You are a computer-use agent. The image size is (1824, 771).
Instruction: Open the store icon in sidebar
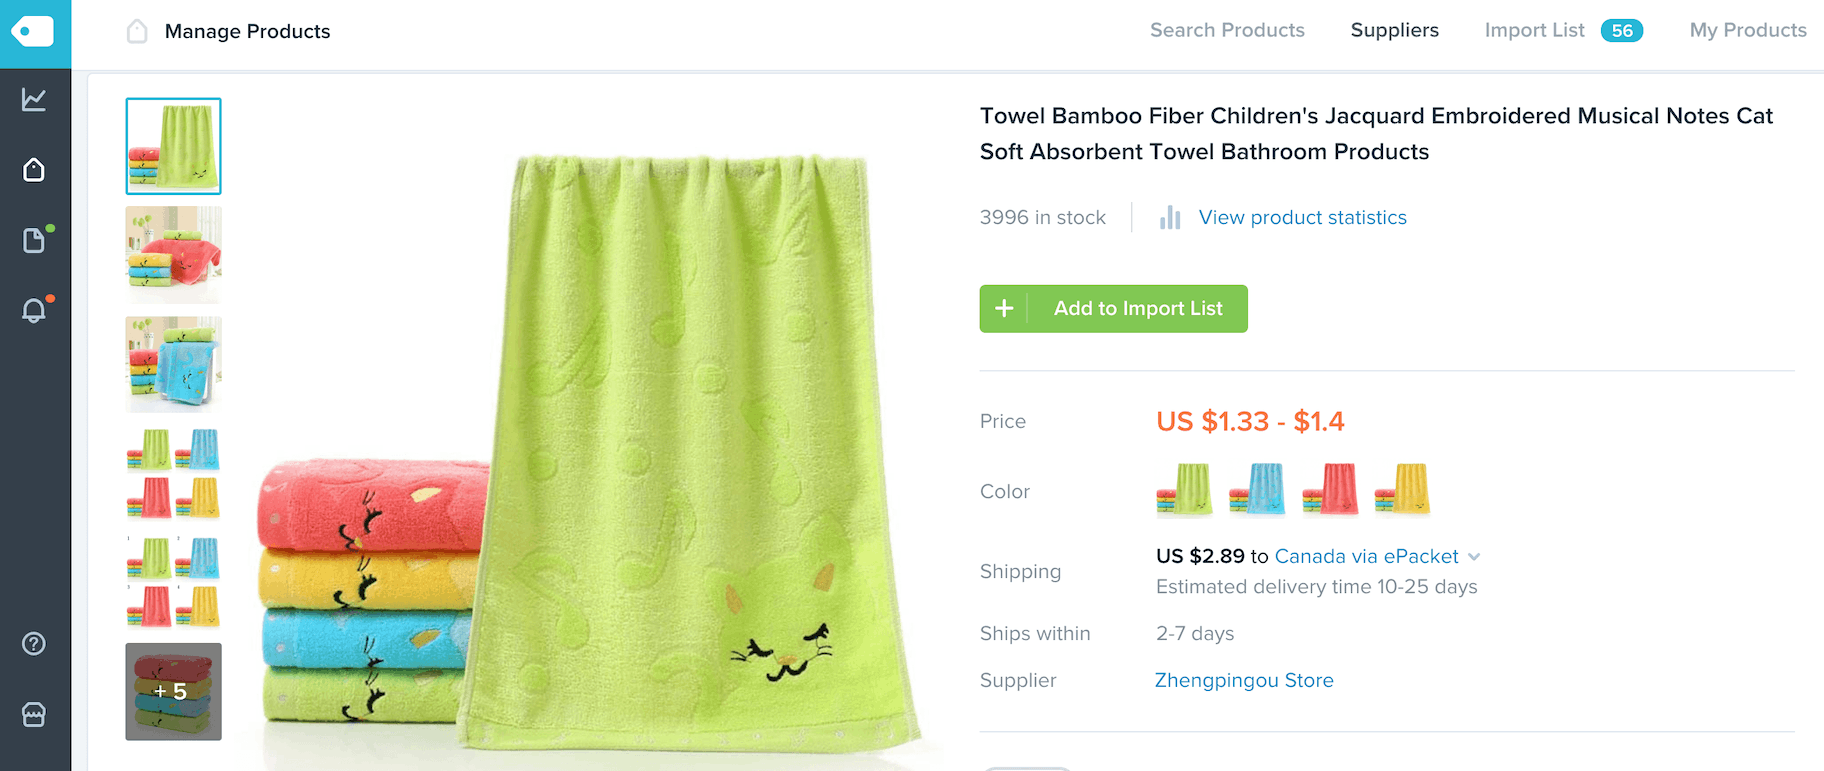point(34,714)
